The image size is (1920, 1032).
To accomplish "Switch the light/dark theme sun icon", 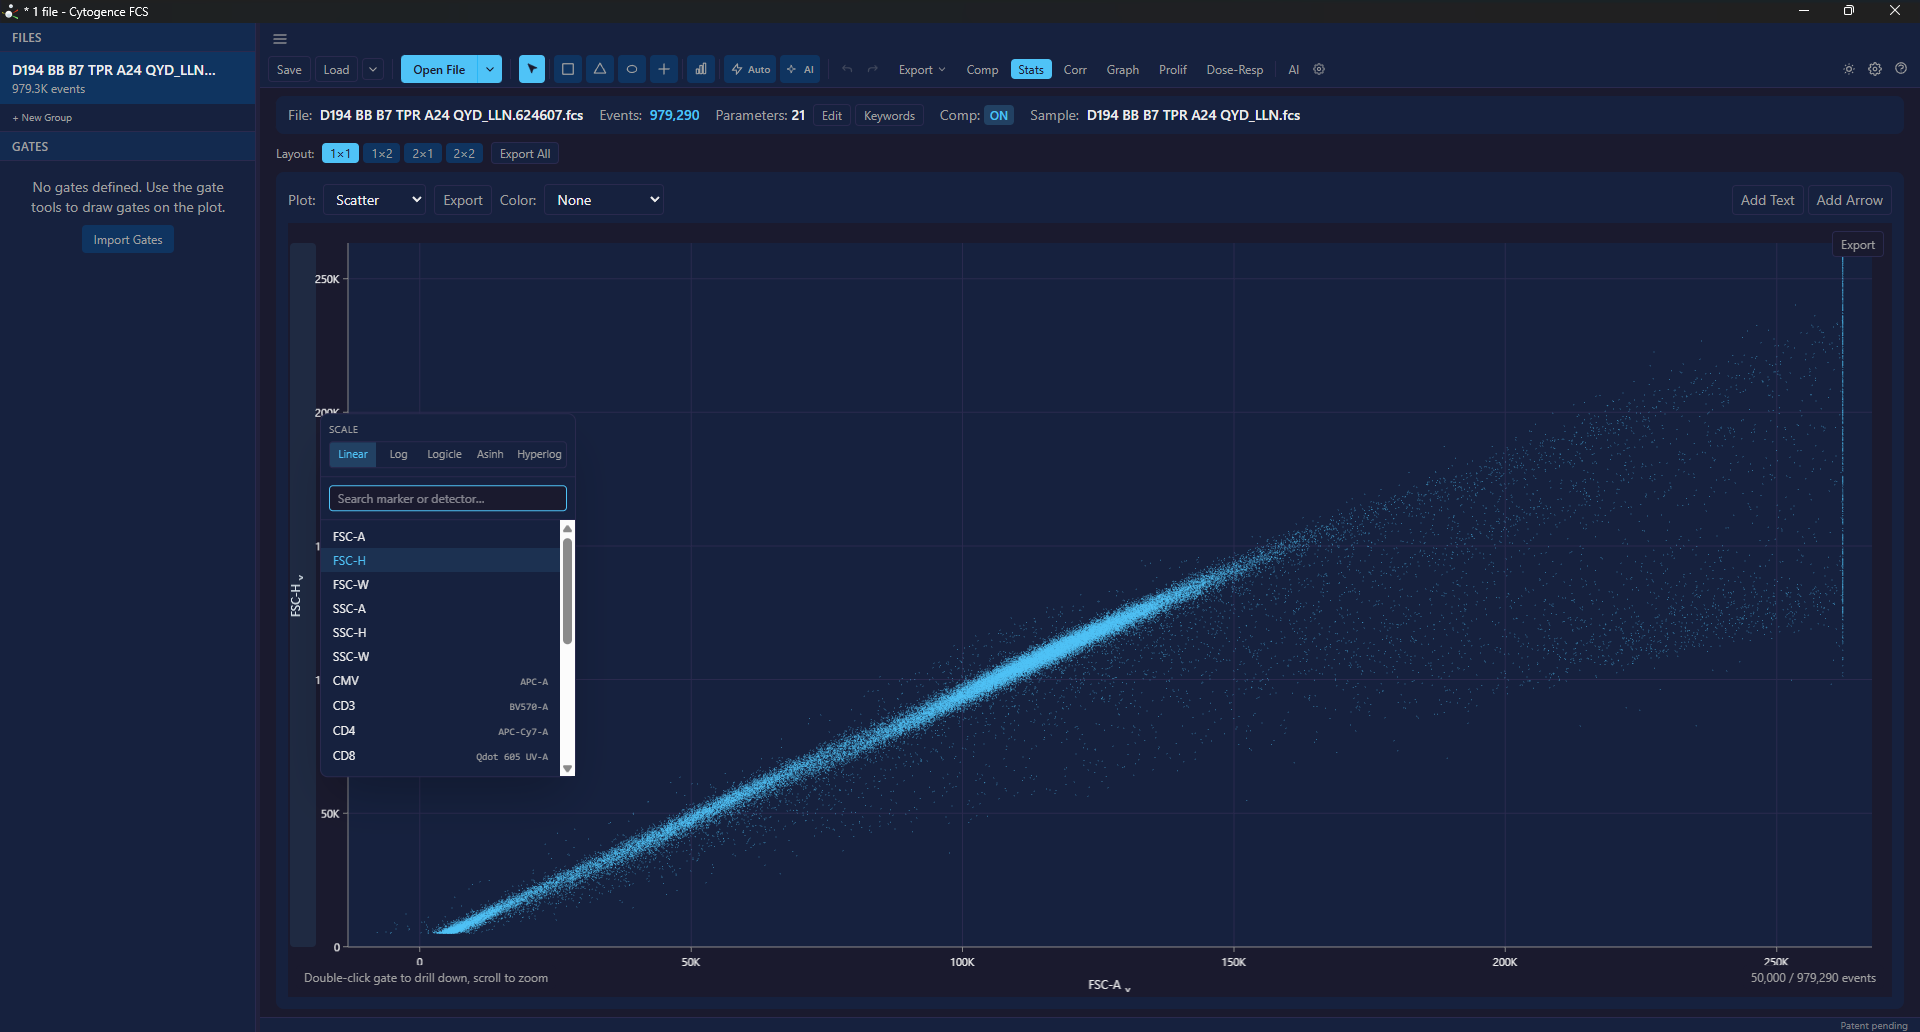I will pyautogui.click(x=1849, y=69).
